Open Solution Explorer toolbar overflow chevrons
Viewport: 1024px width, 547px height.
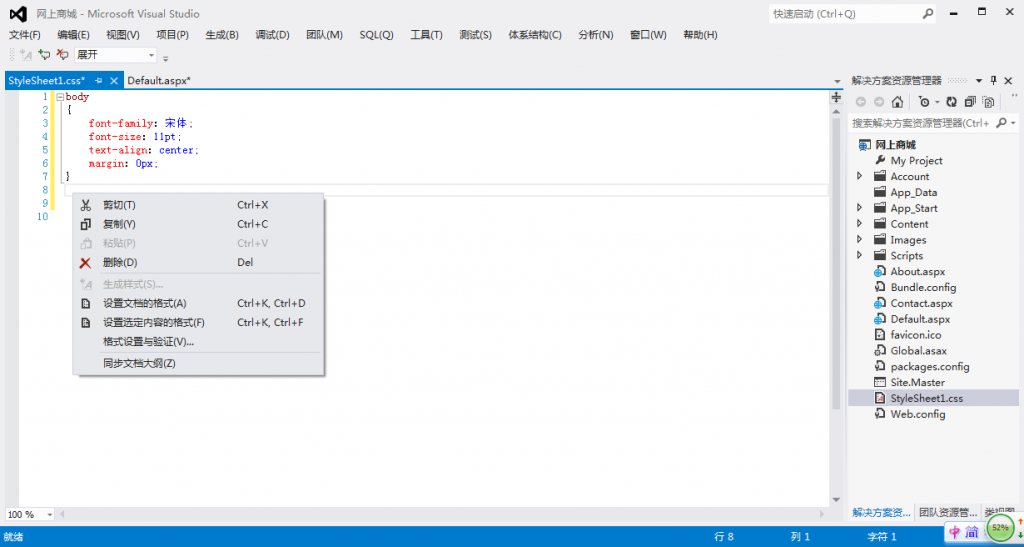[x=1015, y=96]
